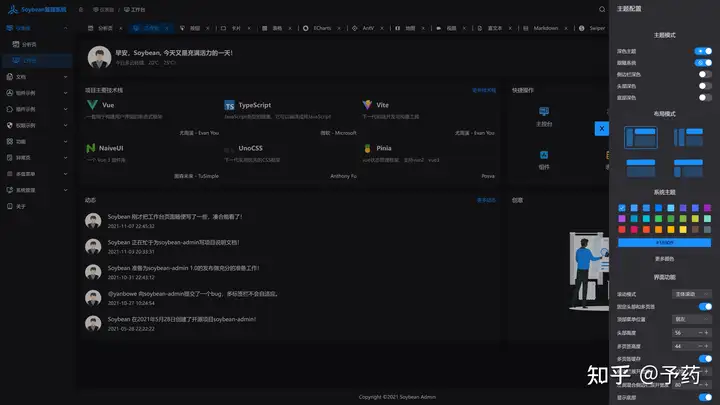
Task: Click the 更多动态 link in activity card
Action: pos(486,200)
